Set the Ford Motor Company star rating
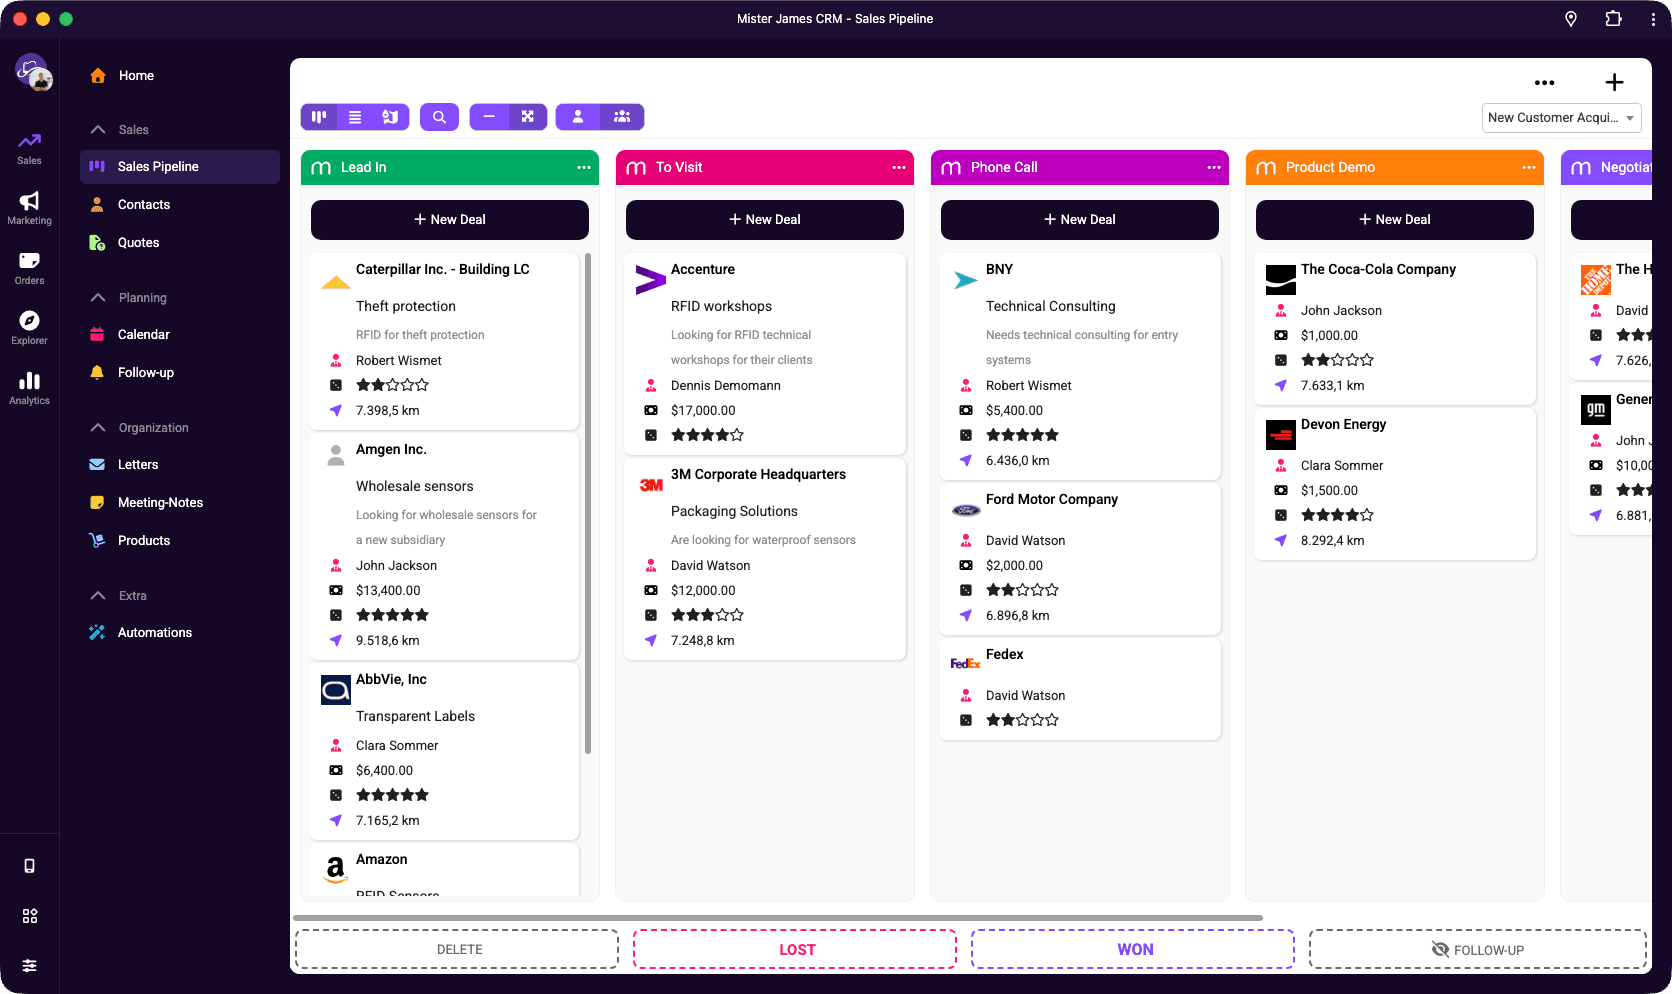1672x994 pixels. tap(1022, 590)
